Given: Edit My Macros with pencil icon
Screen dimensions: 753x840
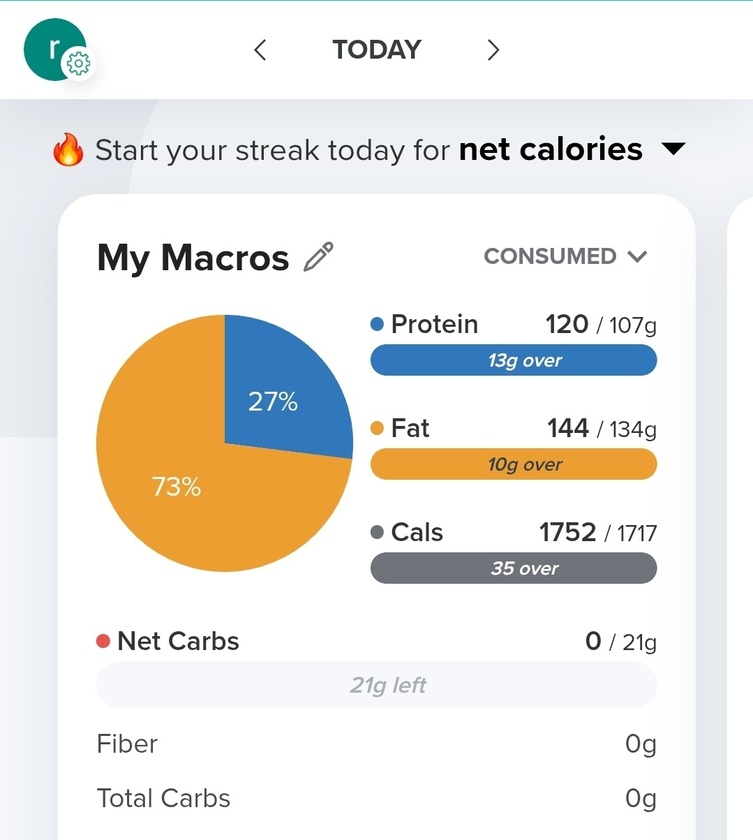Looking at the screenshot, I should coord(318,257).
